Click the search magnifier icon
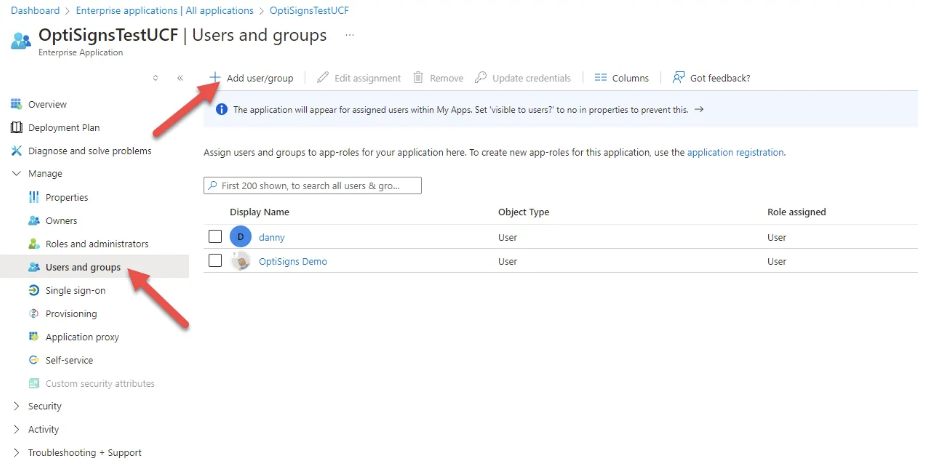The image size is (933, 459). [x=213, y=186]
